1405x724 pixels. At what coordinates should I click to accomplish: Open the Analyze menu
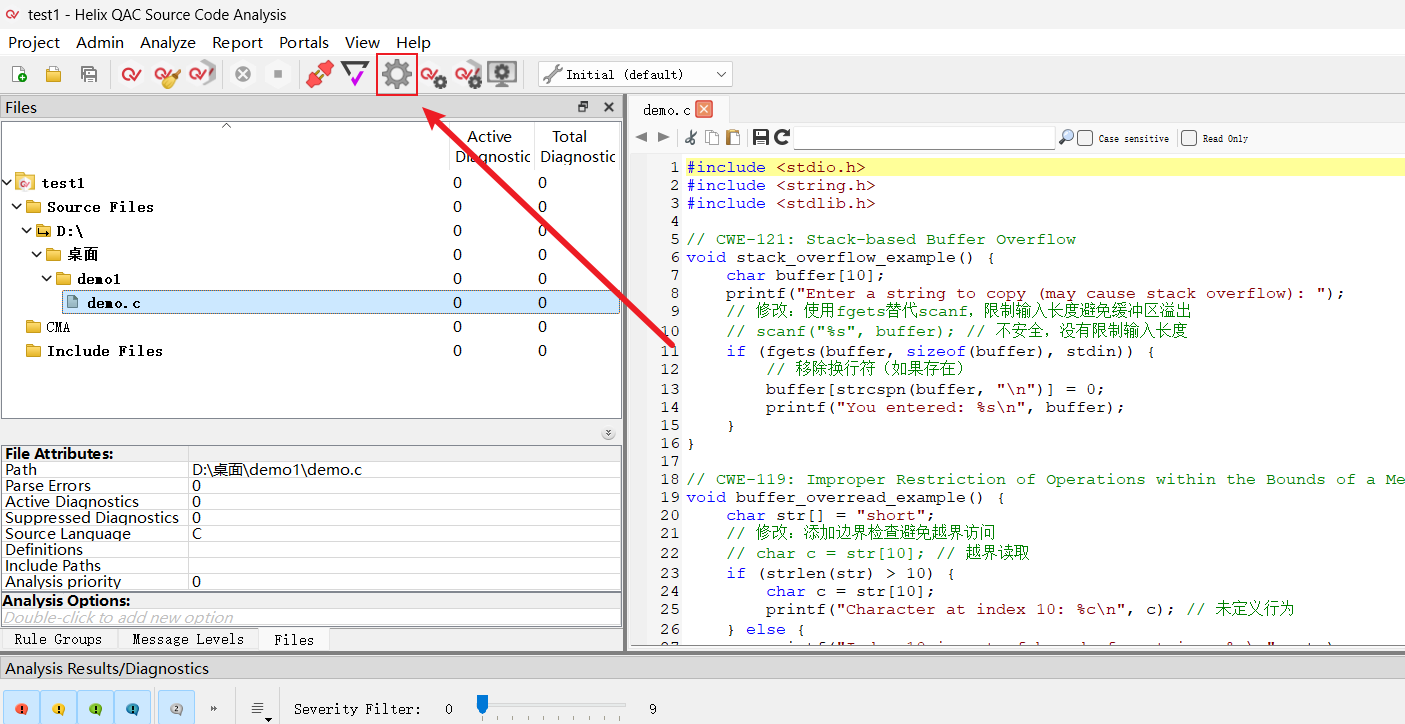[168, 42]
